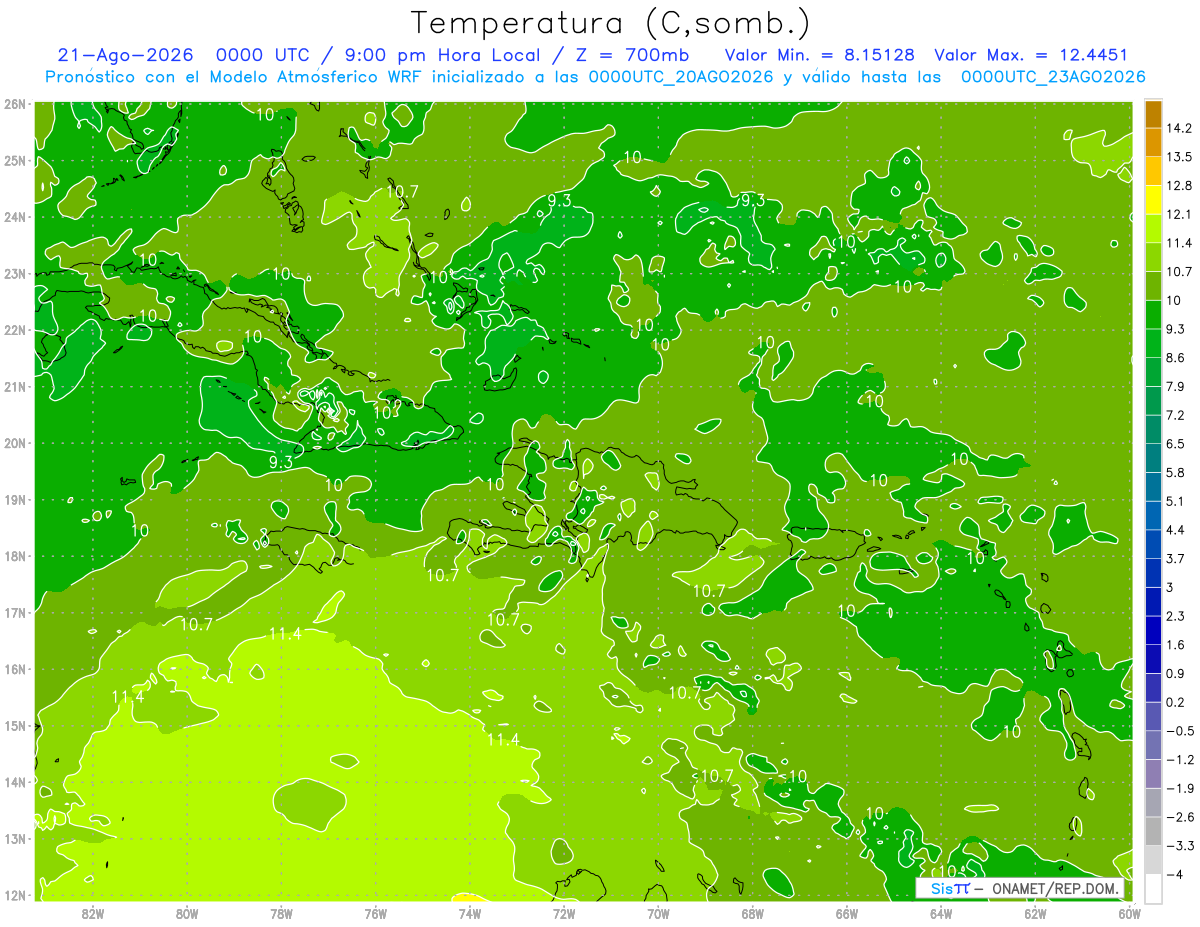Click the gold colorbar band between 12.8 and 13.5

(x=1153, y=171)
